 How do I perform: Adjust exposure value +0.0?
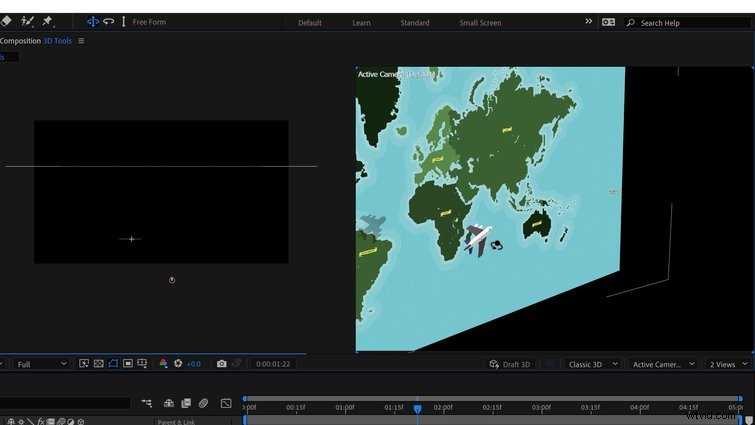(194, 364)
